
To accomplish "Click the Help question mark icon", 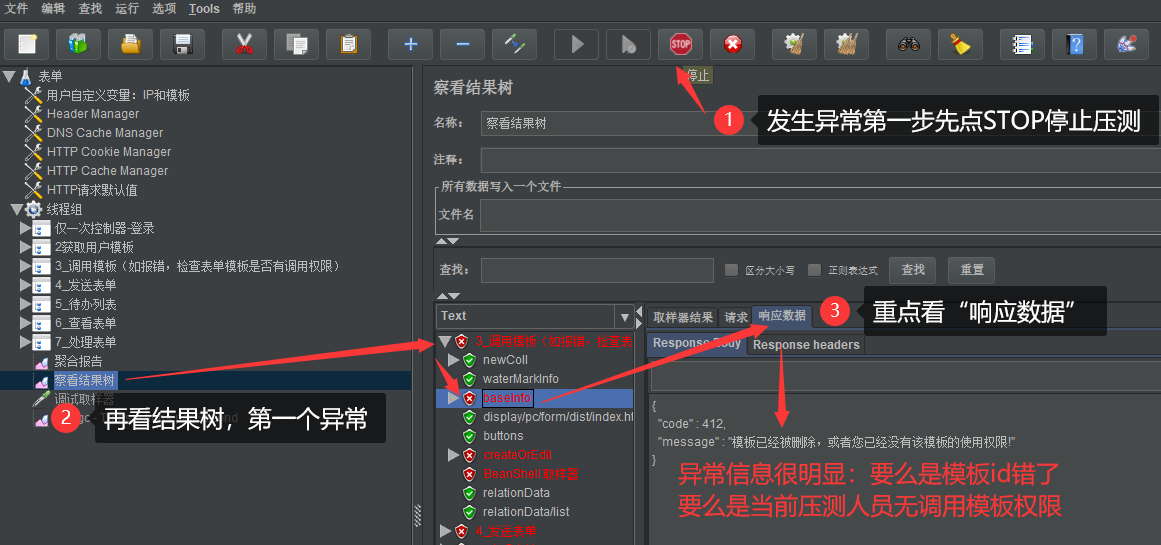I will coord(1074,44).
